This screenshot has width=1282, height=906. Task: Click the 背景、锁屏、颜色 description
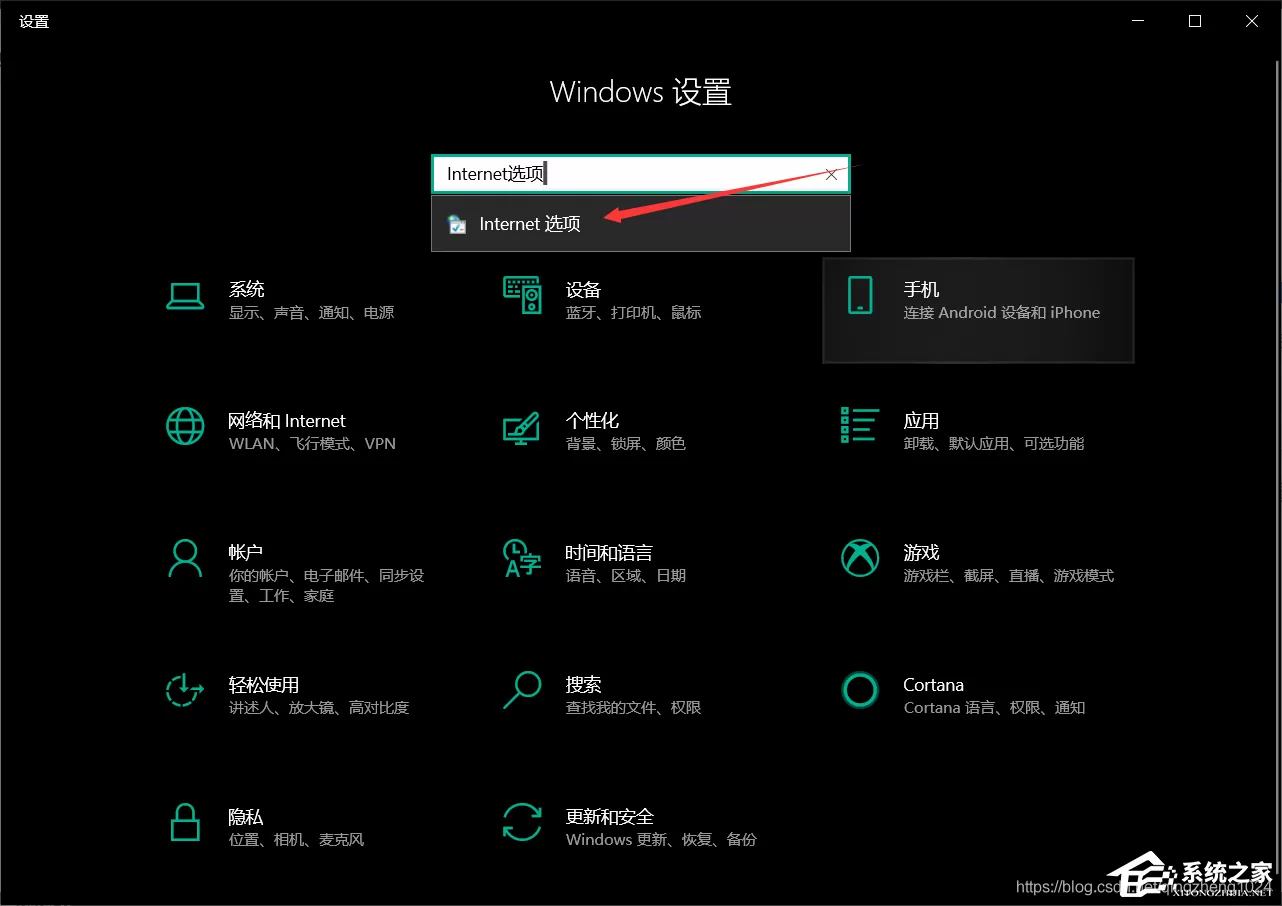coord(626,444)
